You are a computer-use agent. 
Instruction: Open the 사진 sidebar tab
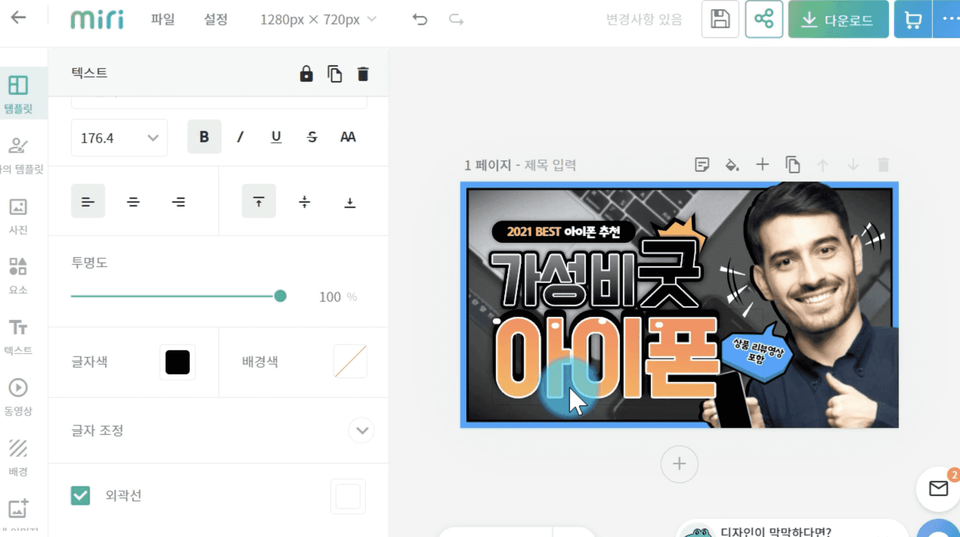point(18,216)
